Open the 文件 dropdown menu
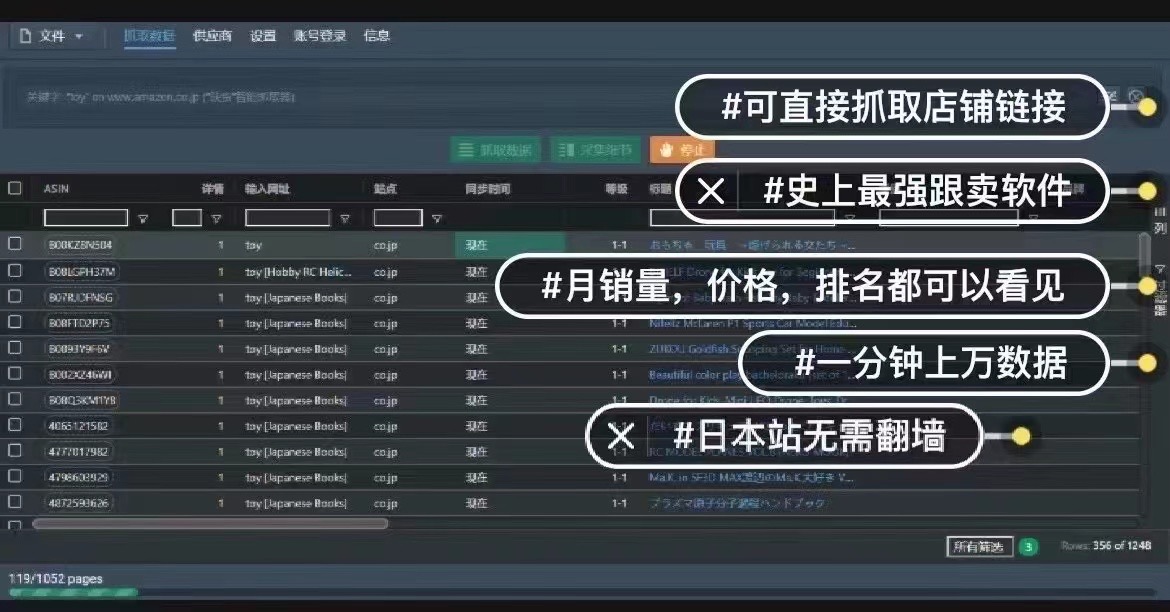Viewport: 1170px width, 612px height. [55, 36]
